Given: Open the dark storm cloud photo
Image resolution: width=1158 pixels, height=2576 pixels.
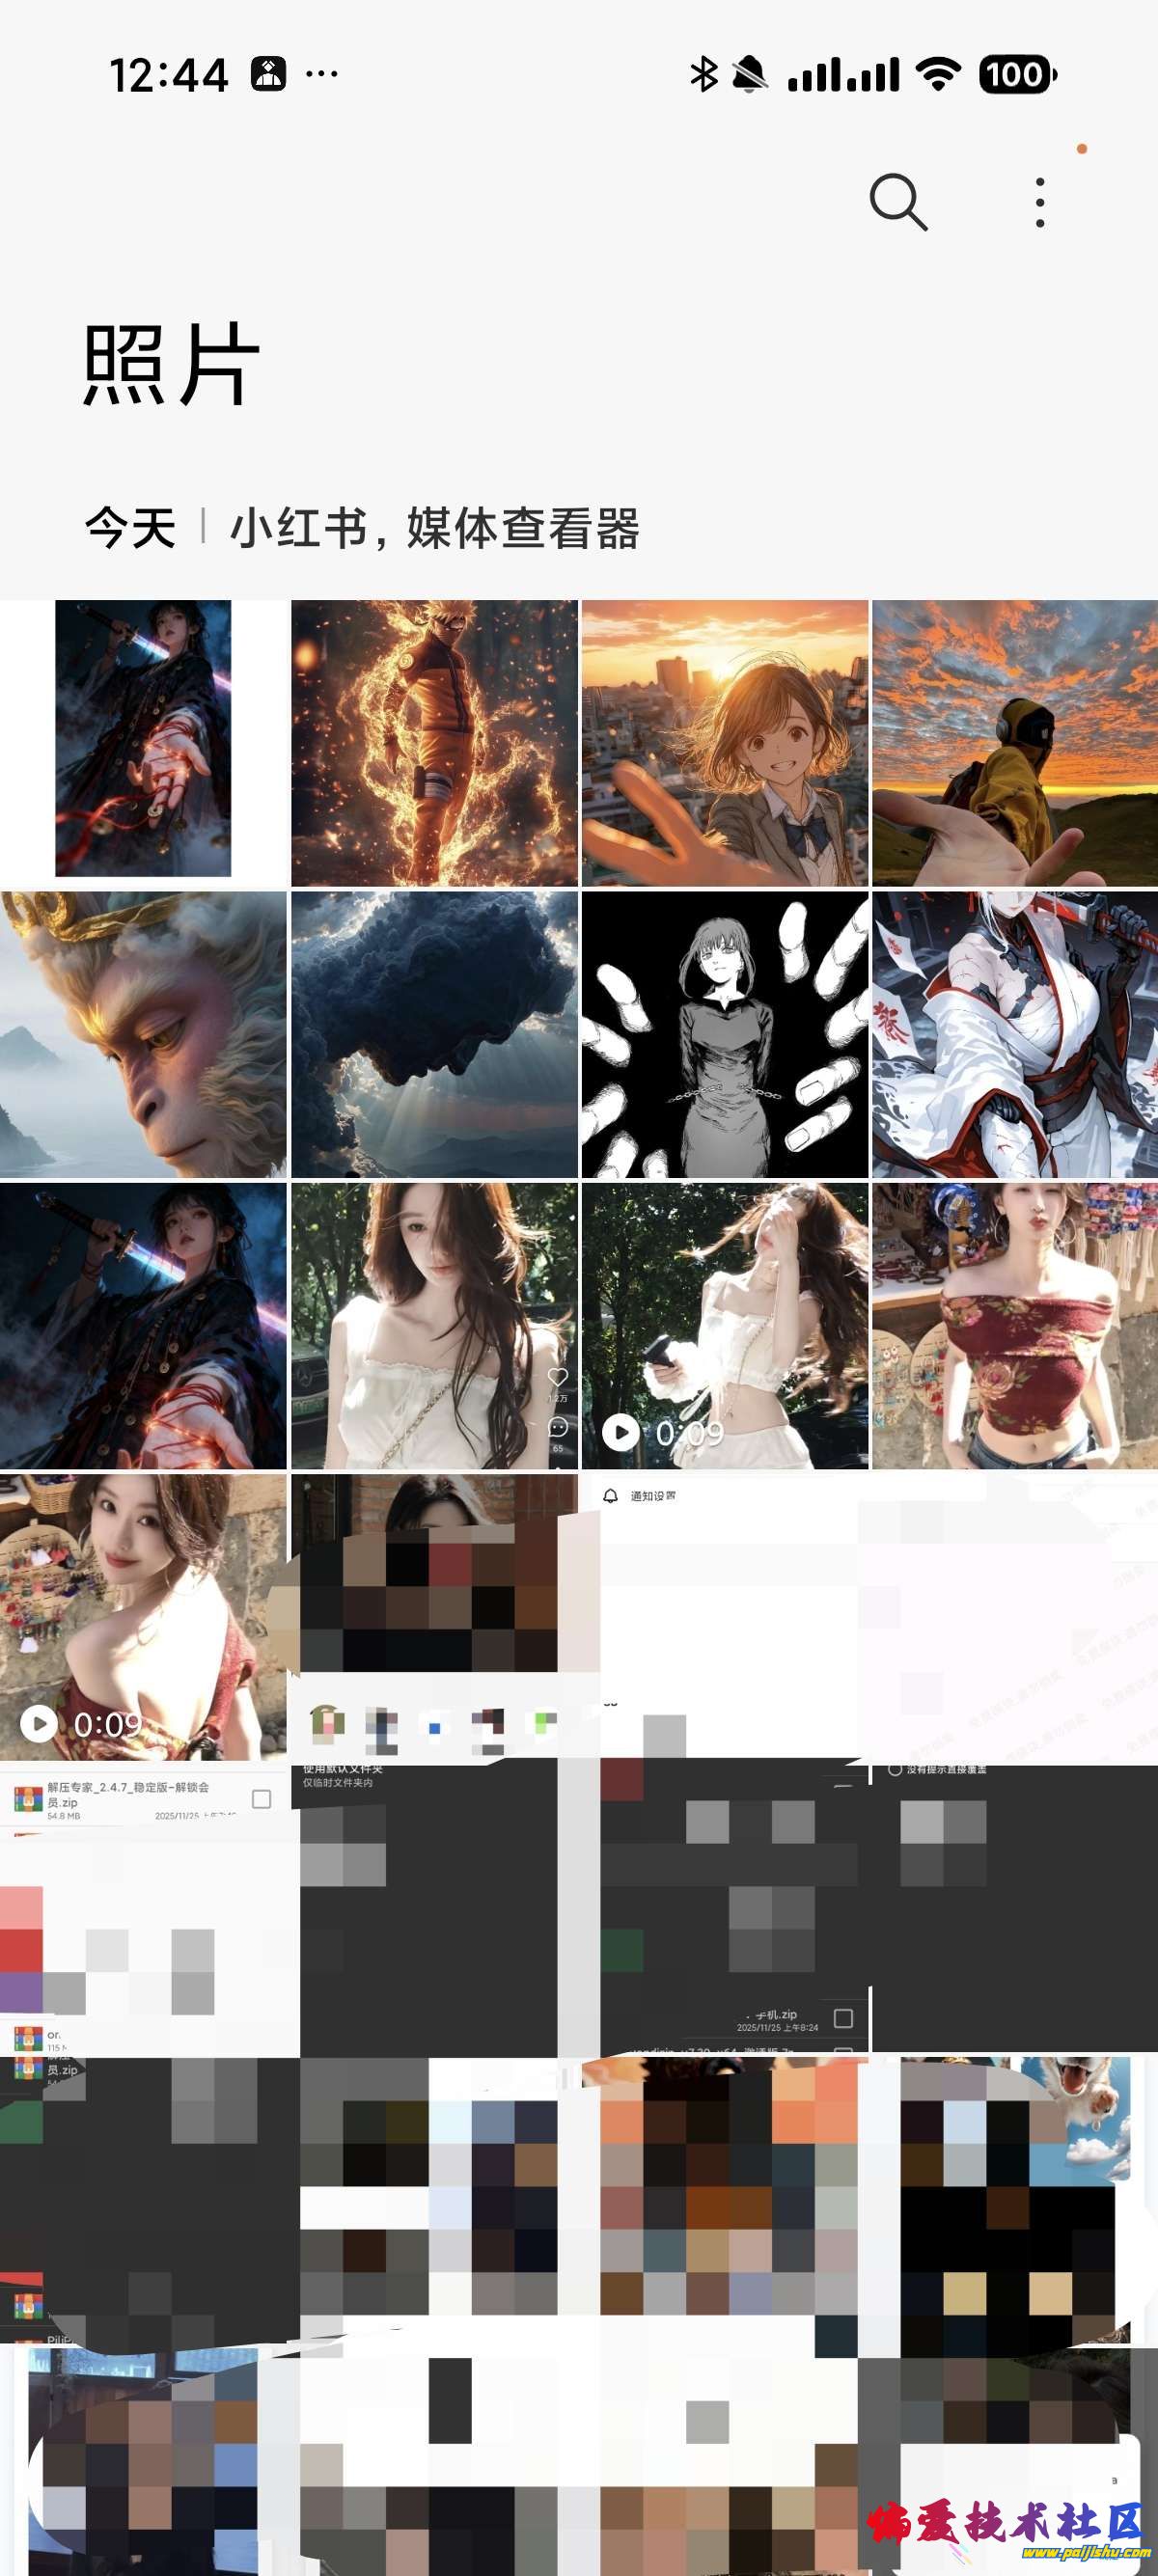Looking at the screenshot, I should tap(434, 1034).
